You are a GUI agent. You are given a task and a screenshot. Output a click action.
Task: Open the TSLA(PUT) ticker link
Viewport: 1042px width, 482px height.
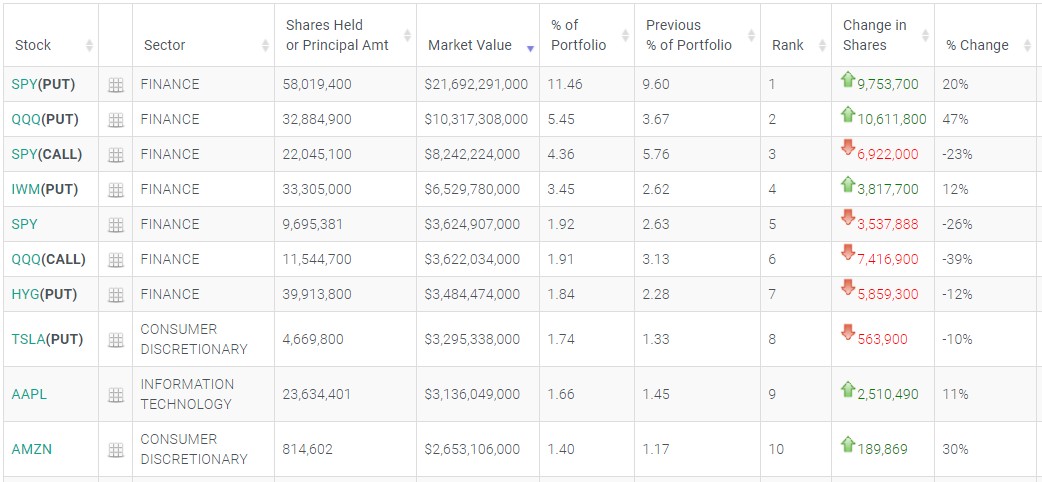click(x=47, y=339)
